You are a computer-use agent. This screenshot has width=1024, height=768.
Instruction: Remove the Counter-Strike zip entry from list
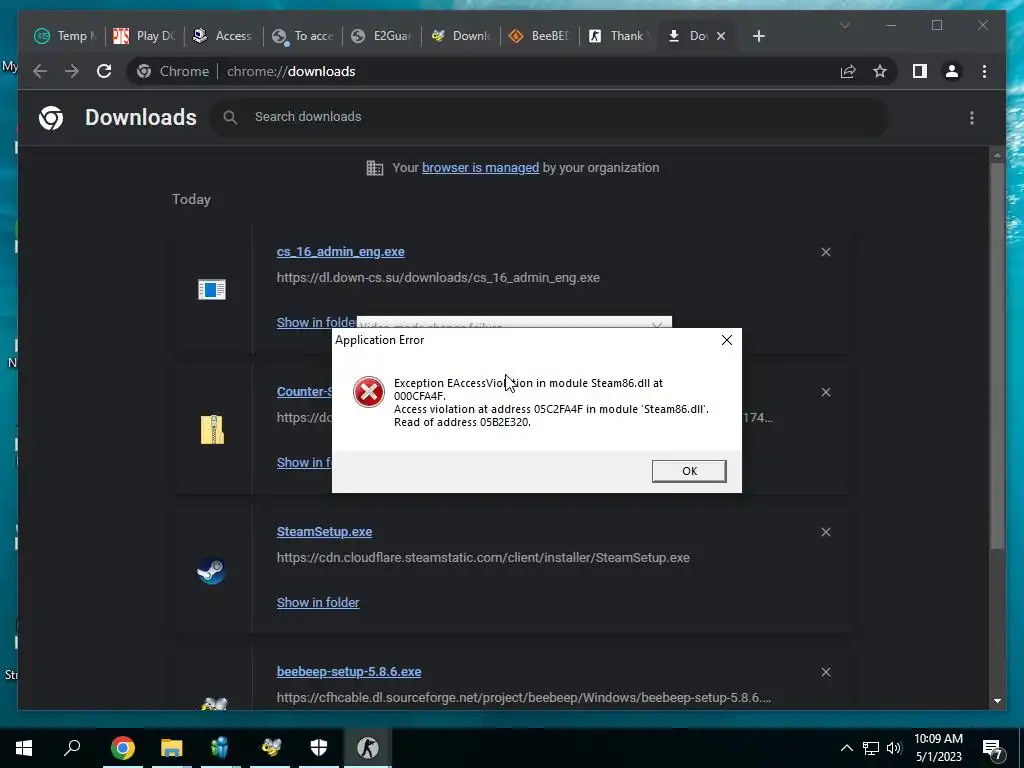[x=826, y=392]
